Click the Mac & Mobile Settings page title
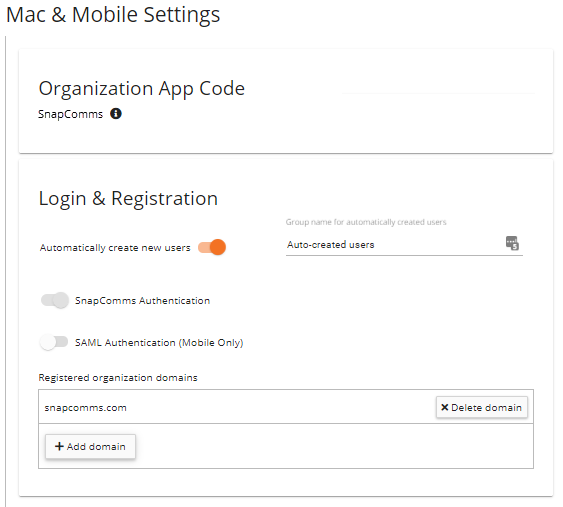 pos(113,15)
